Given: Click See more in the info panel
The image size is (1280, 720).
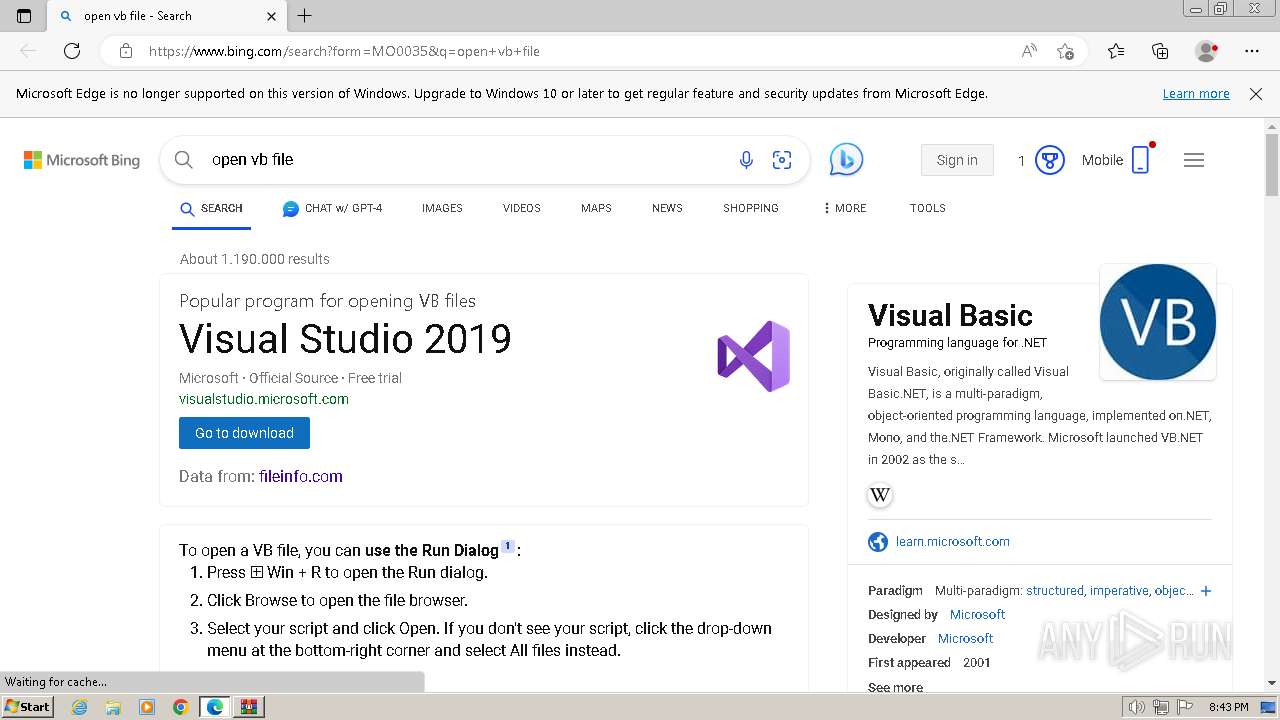Looking at the screenshot, I should pyautogui.click(x=895, y=687).
